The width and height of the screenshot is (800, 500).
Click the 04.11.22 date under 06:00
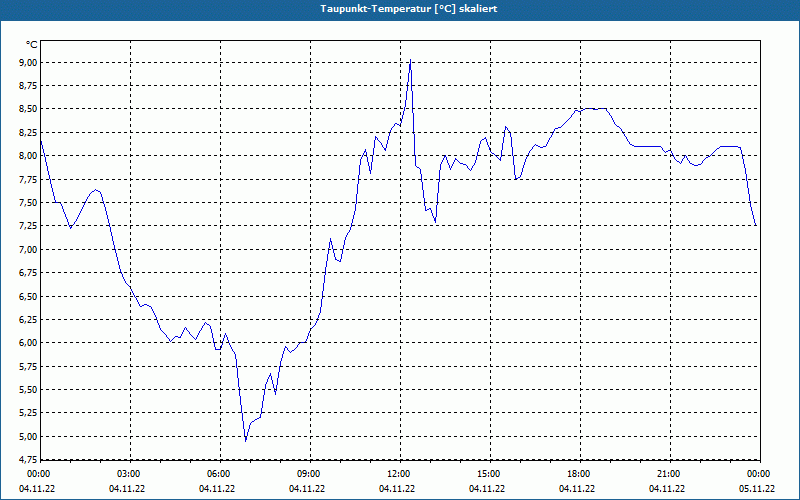coord(217,488)
